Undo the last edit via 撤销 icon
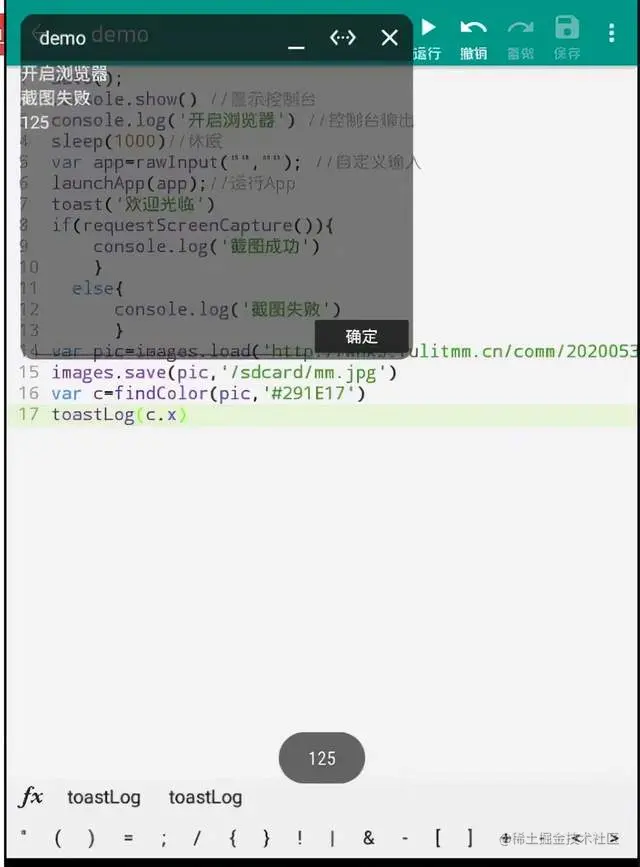This screenshot has width=640, height=867. coord(474,38)
